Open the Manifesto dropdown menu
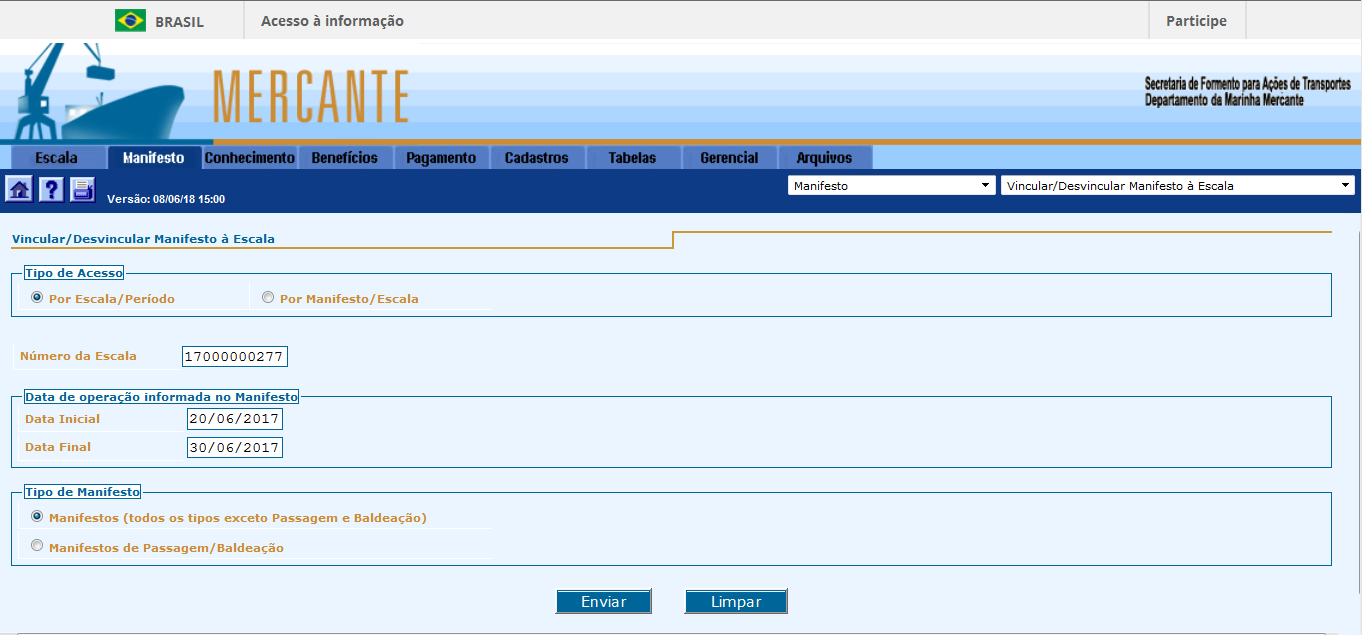1363x635 pixels. point(890,186)
